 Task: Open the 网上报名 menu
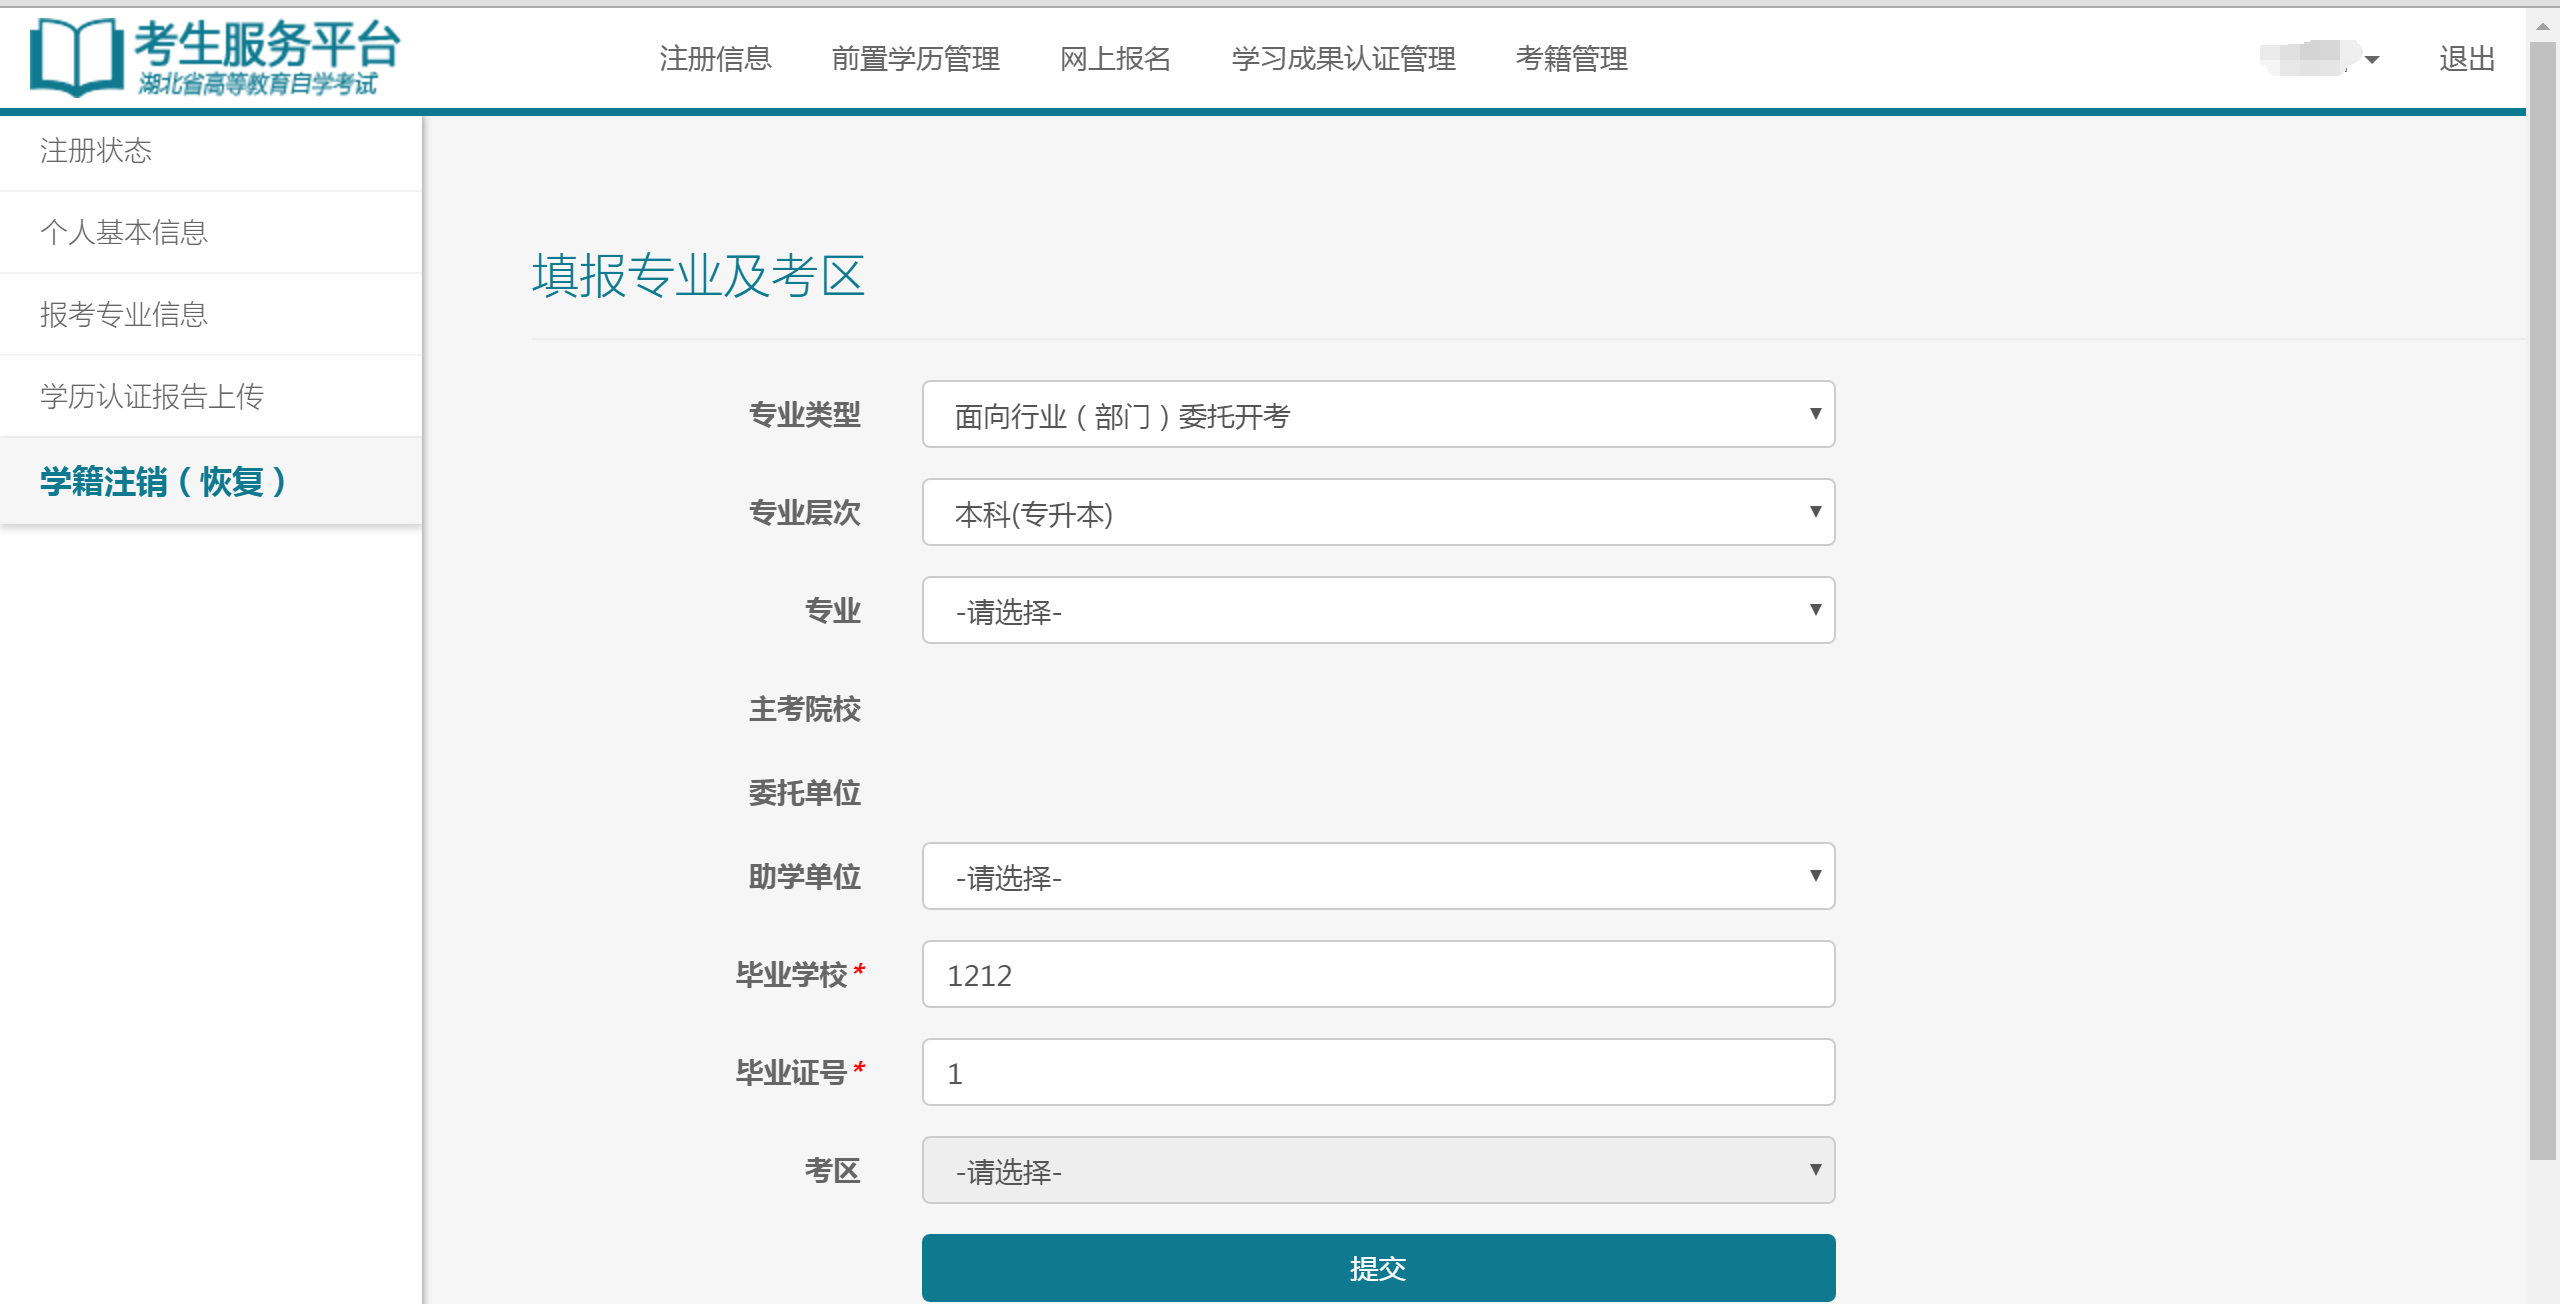1115,59
